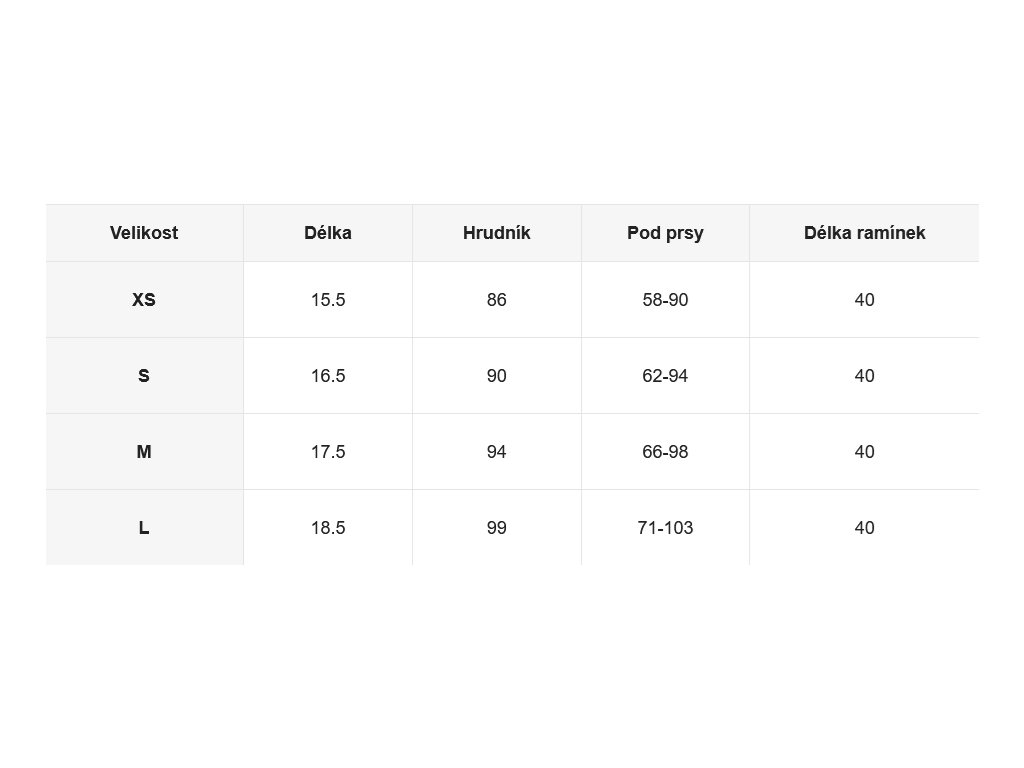This screenshot has width=1024, height=768.
Task: Click the 18.5 length cell
Action: [x=328, y=527]
